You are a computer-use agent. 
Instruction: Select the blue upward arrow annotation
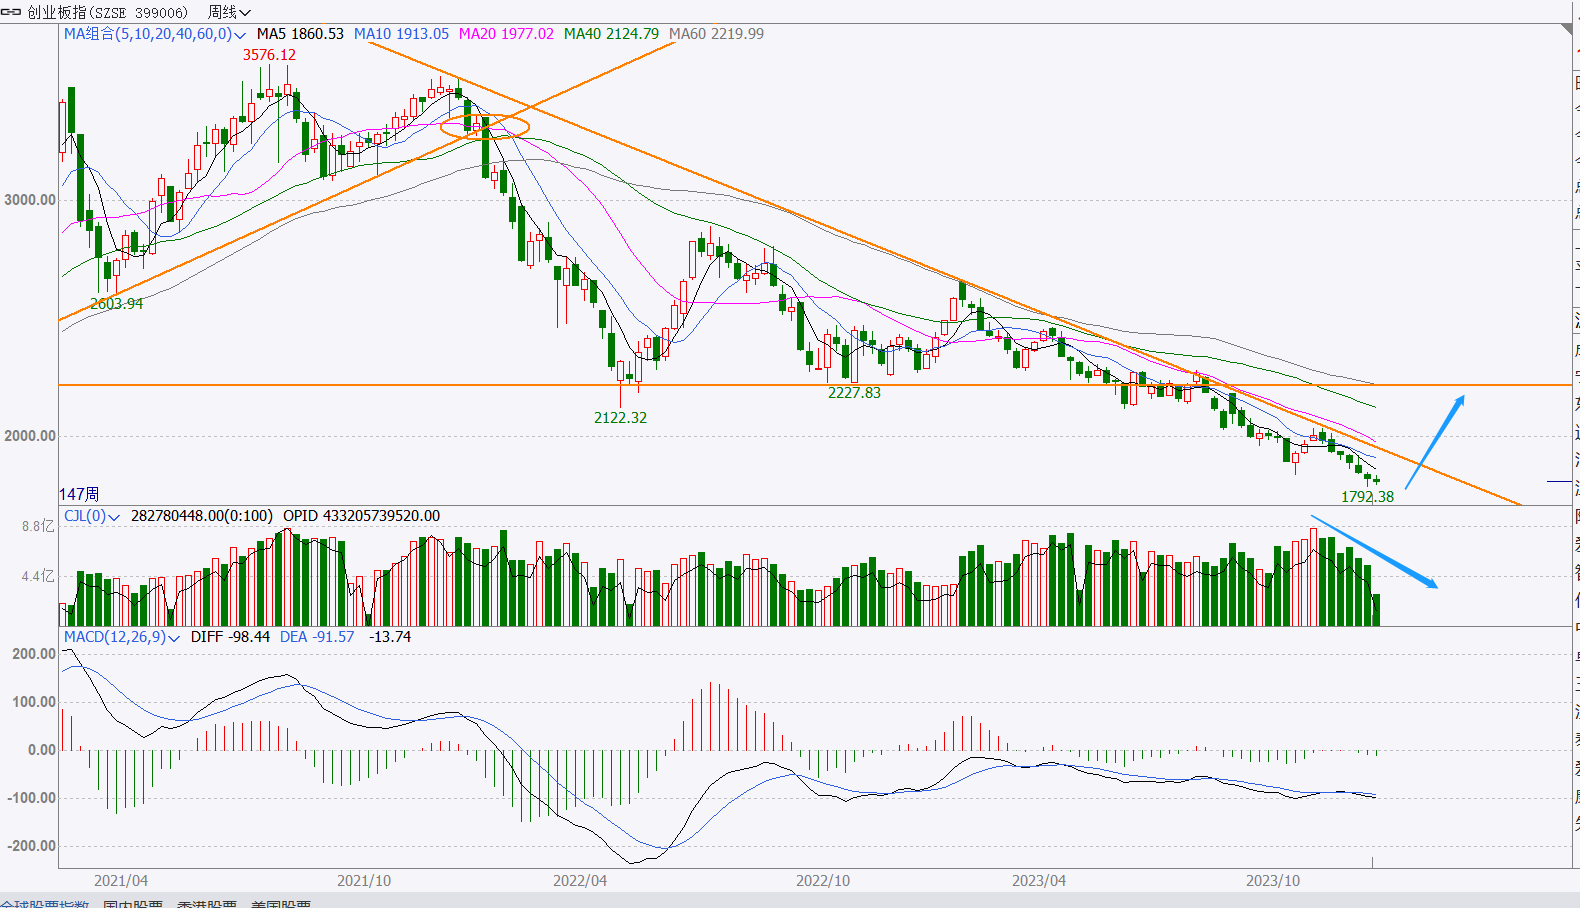click(x=1435, y=442)
